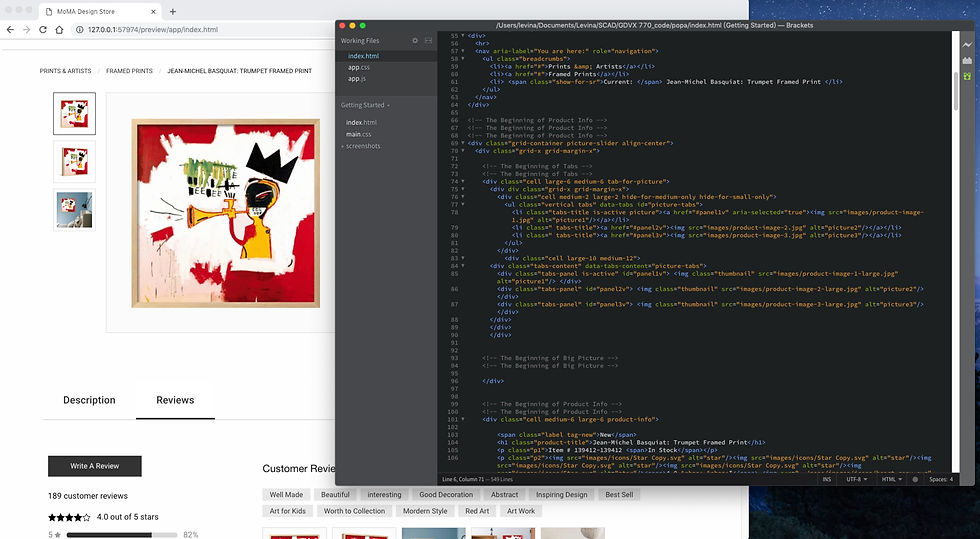Toggle INS insert mode in status bar
Screen dimensions: 980x539
(x=827, y=480)
